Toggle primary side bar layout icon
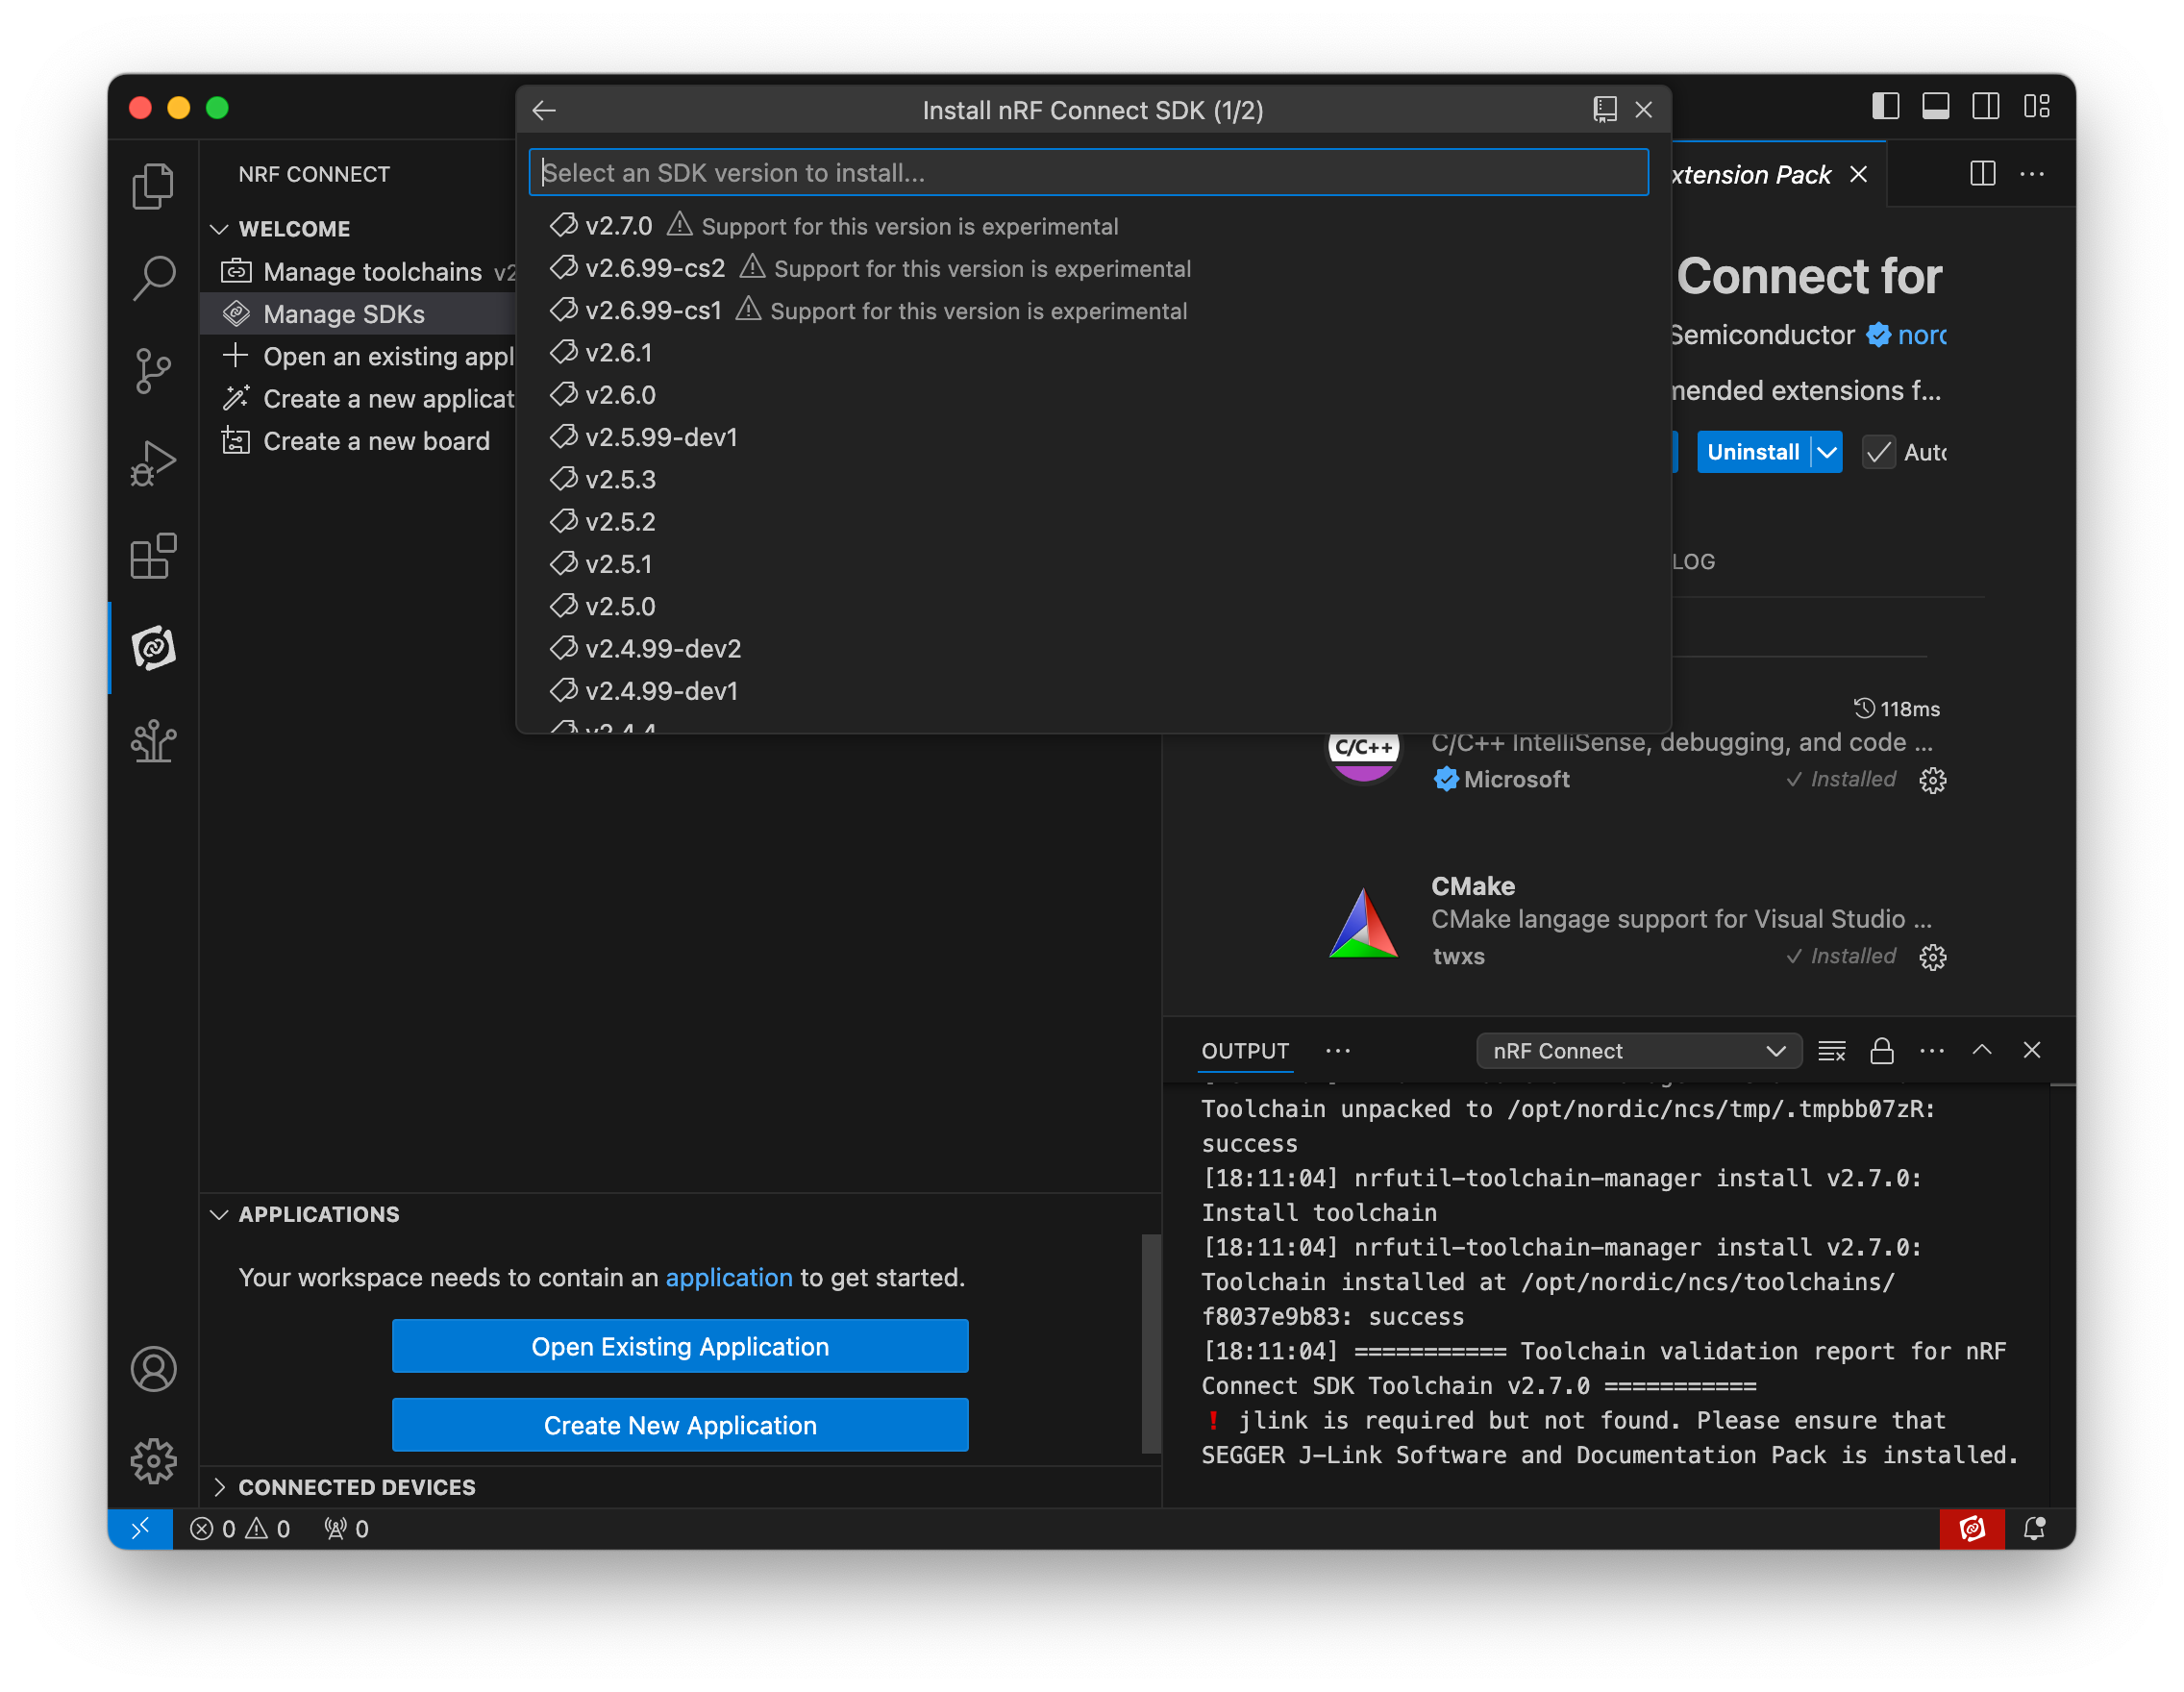 1886,106
